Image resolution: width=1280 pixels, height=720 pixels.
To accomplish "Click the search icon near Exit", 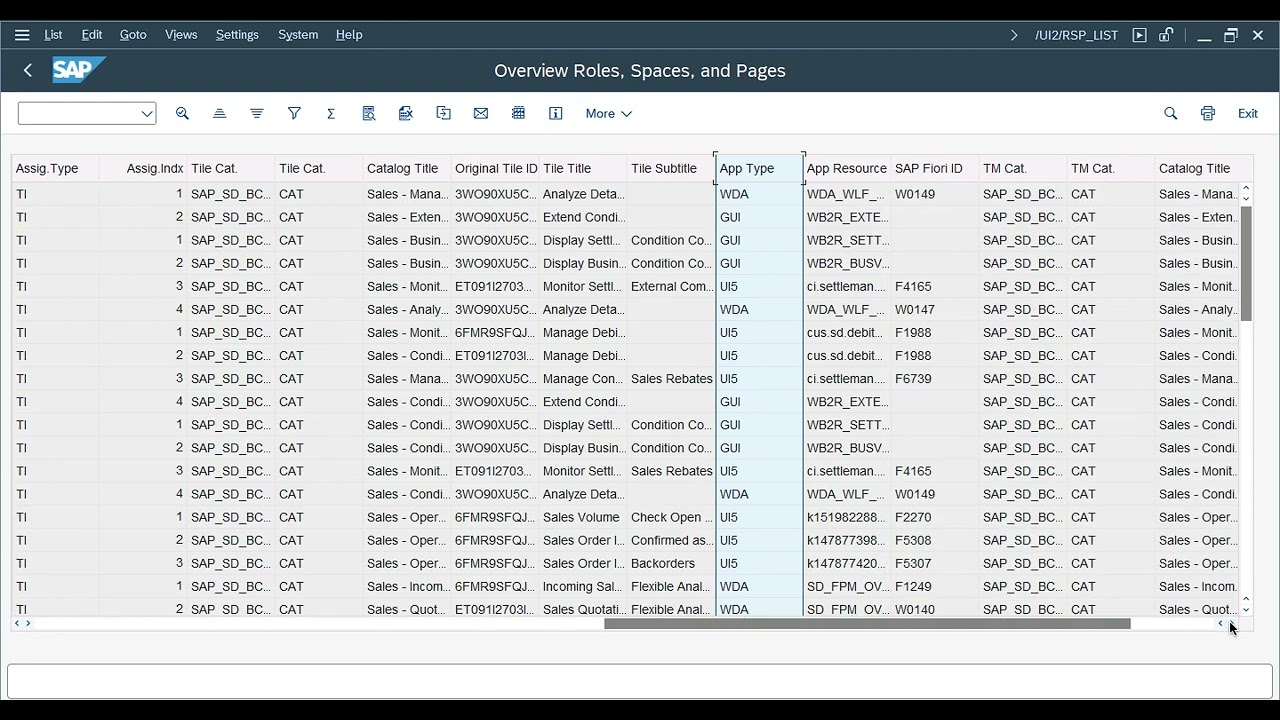I will tap(1171, 114).
